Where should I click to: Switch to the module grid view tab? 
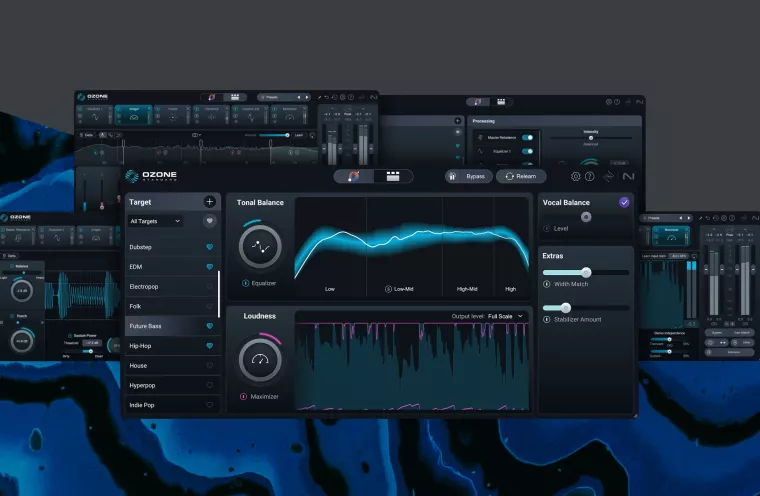(393, 176)
